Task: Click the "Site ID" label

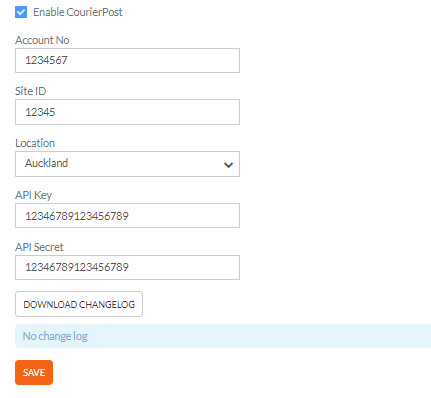Action: click(31, 91)
